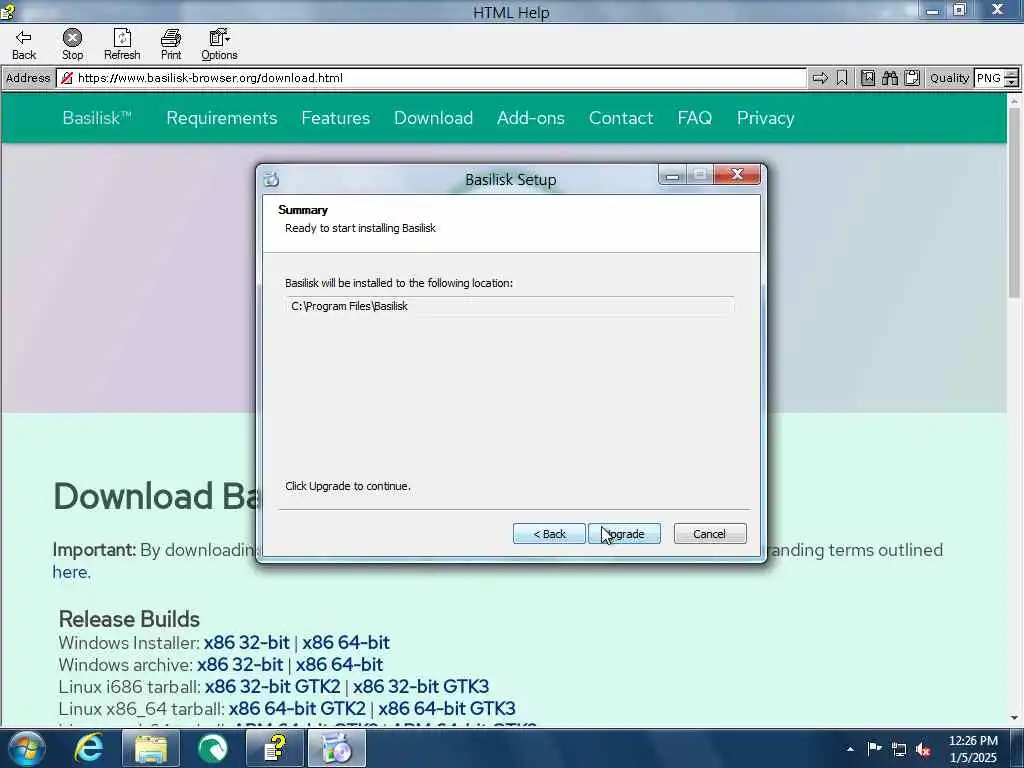Download Linux x86 64-bit GTK3 tarball

[447, 709]
